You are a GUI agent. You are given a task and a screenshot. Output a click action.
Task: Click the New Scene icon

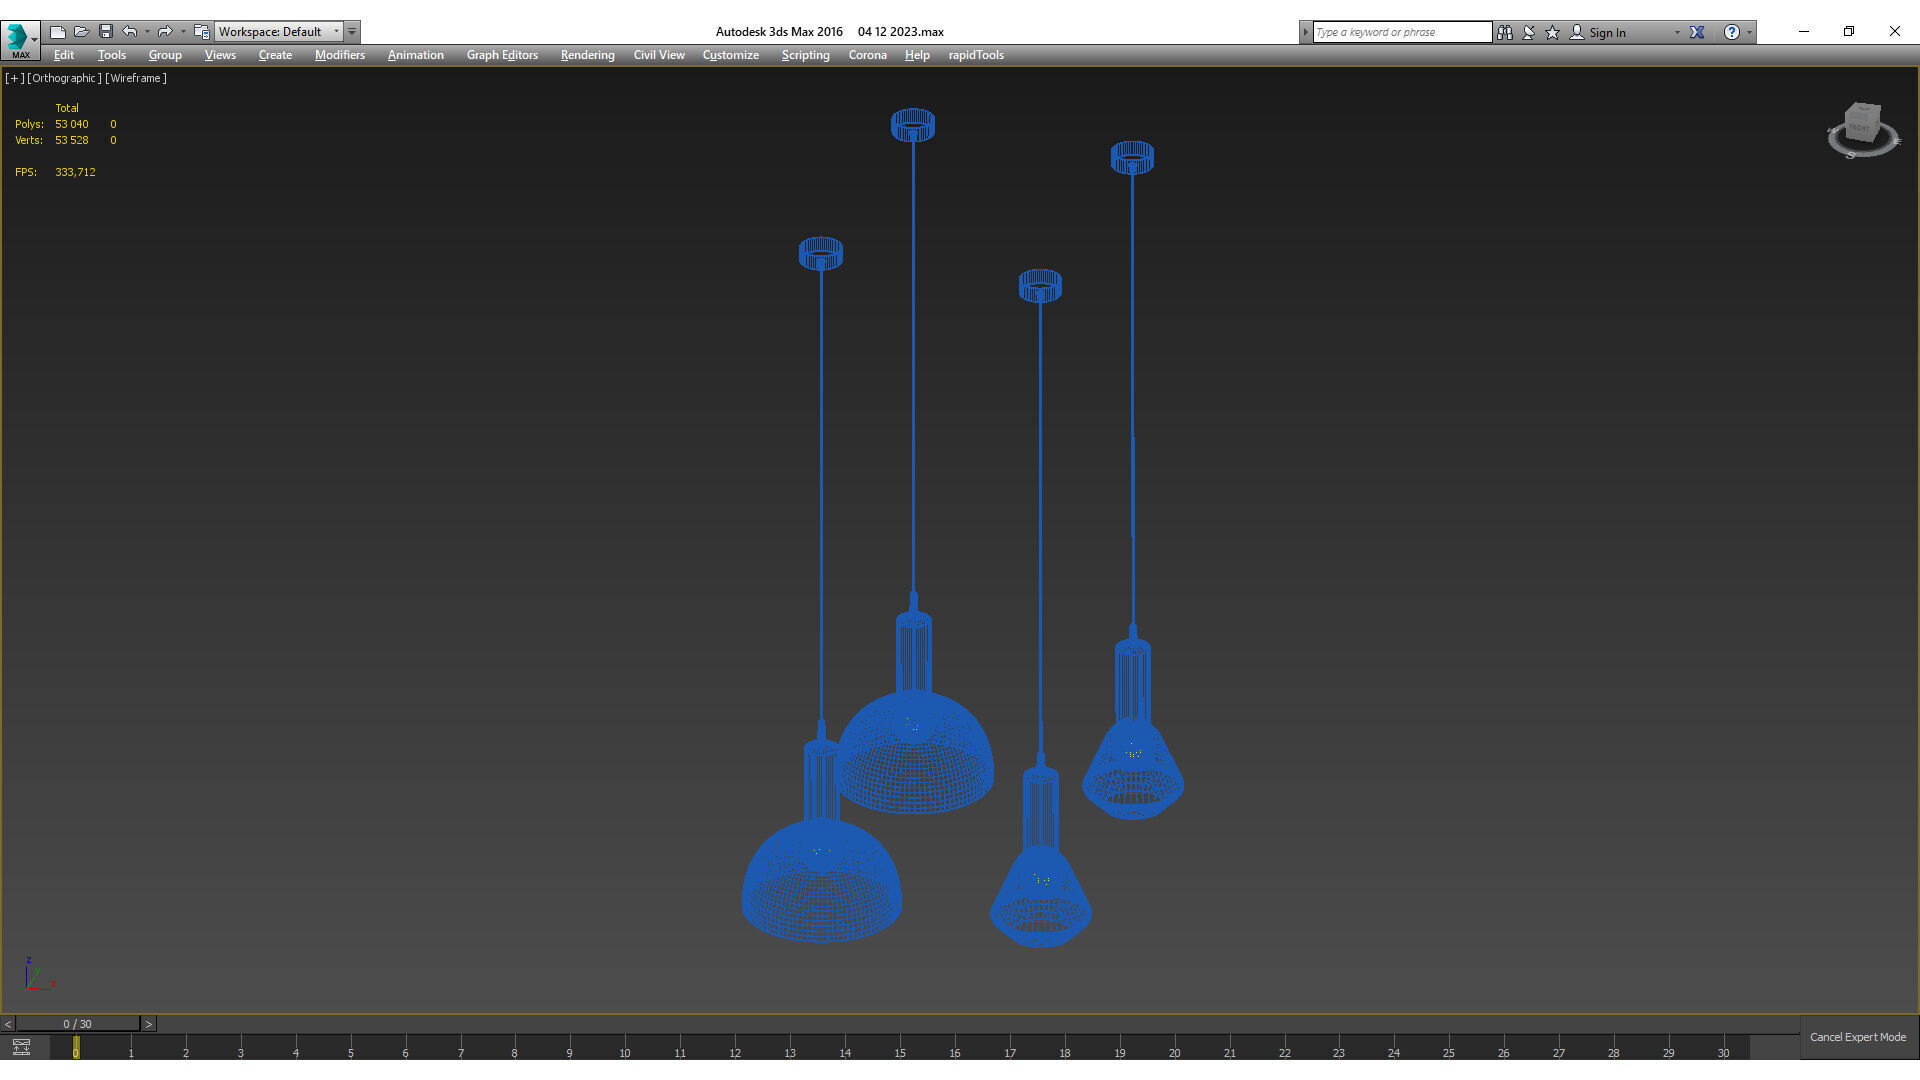click(x=58, y=32)
